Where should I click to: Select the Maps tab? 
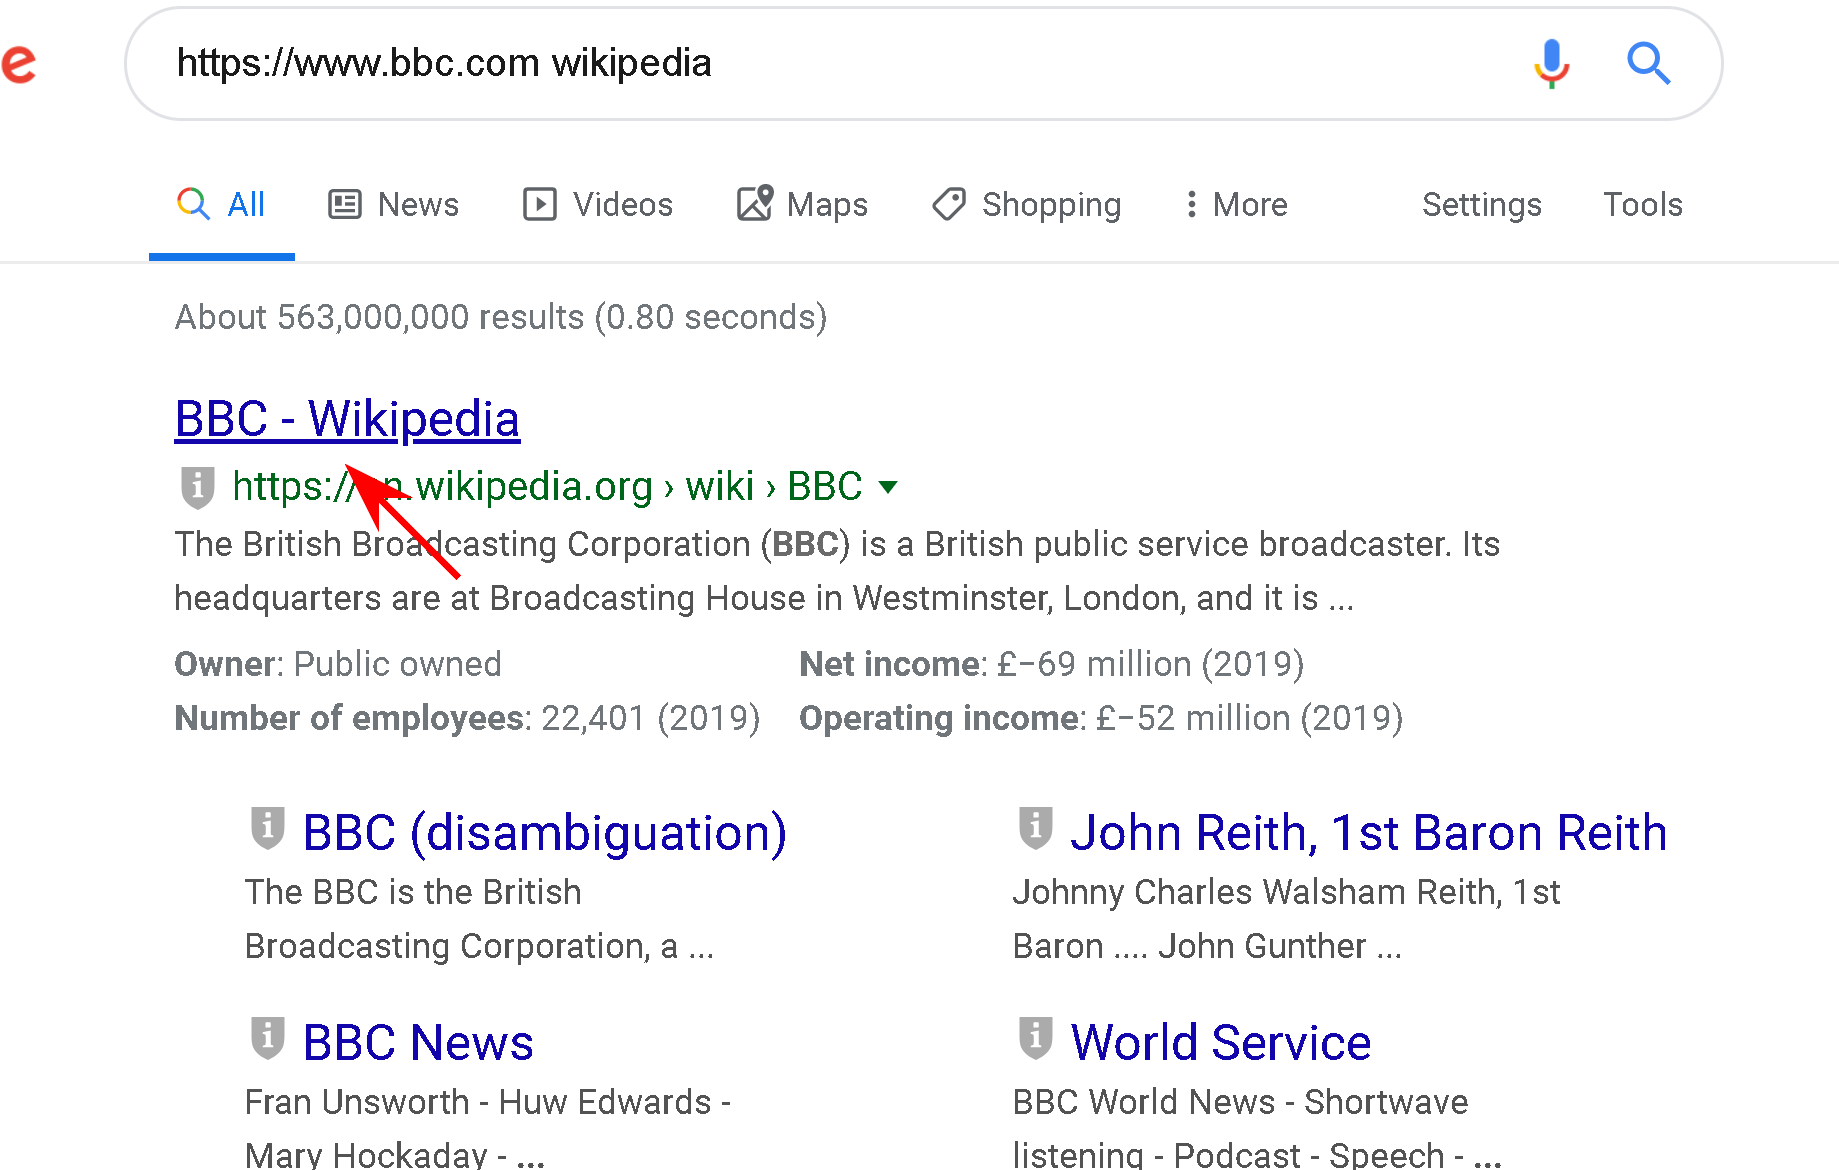coord(802,204)
